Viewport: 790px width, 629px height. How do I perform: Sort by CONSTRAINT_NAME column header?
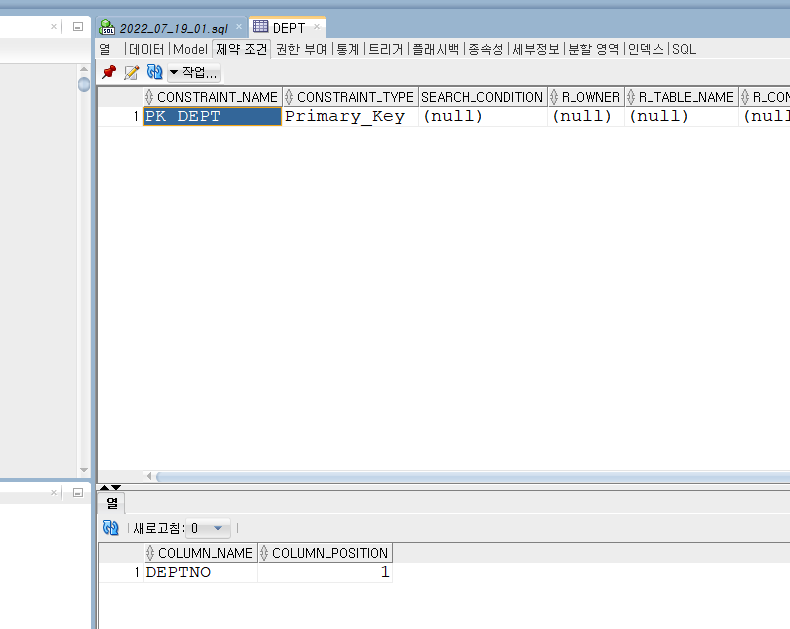click(x=213, y=97)
